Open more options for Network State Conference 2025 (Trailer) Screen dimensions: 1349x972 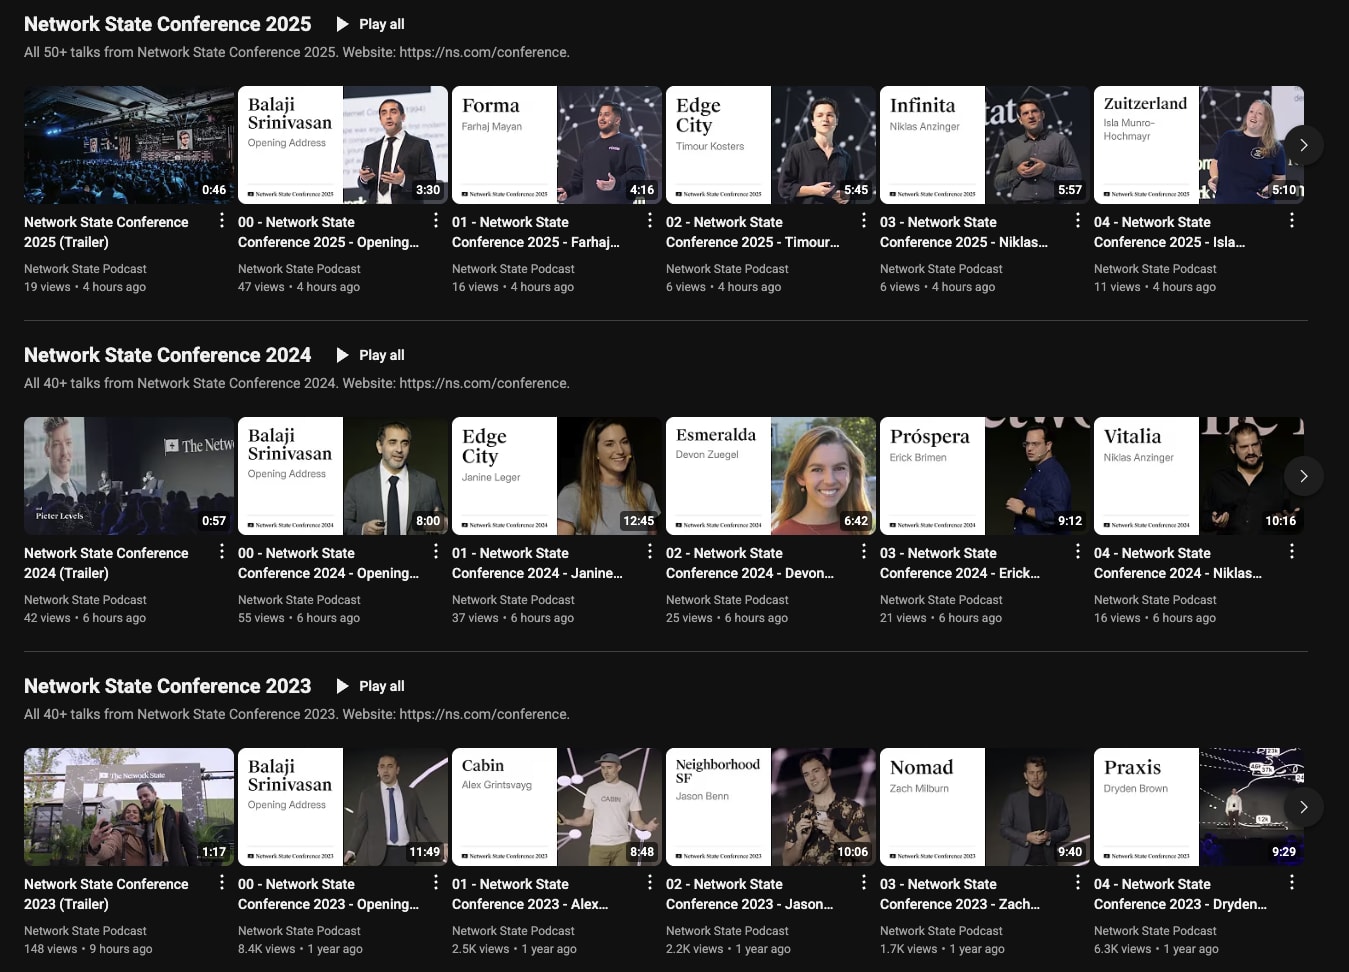(222, 220)
